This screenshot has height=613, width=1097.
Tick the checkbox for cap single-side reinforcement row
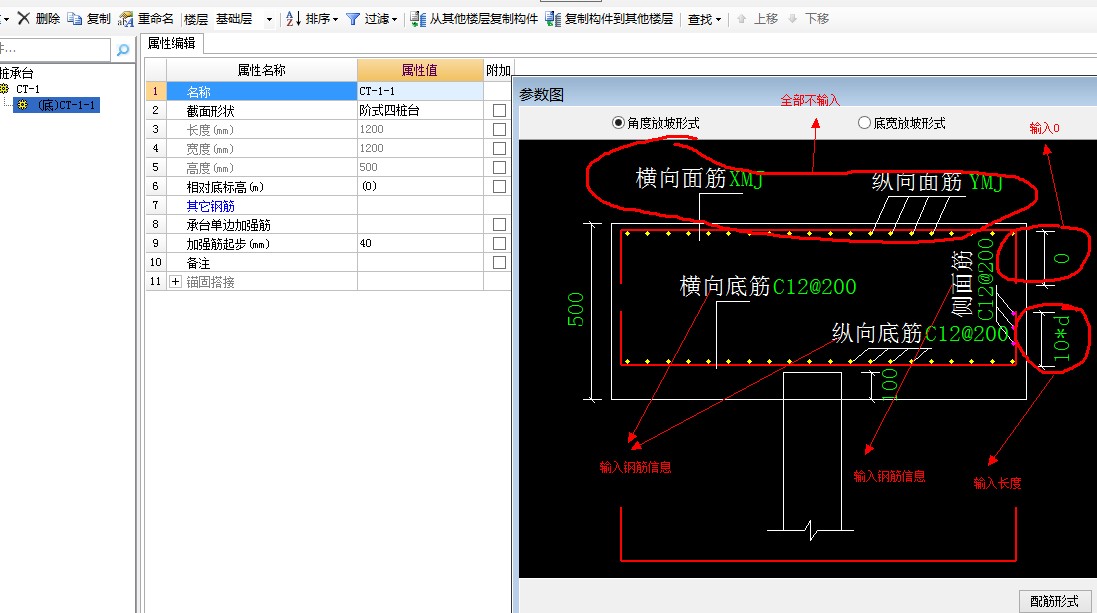(x=499, y=225)
